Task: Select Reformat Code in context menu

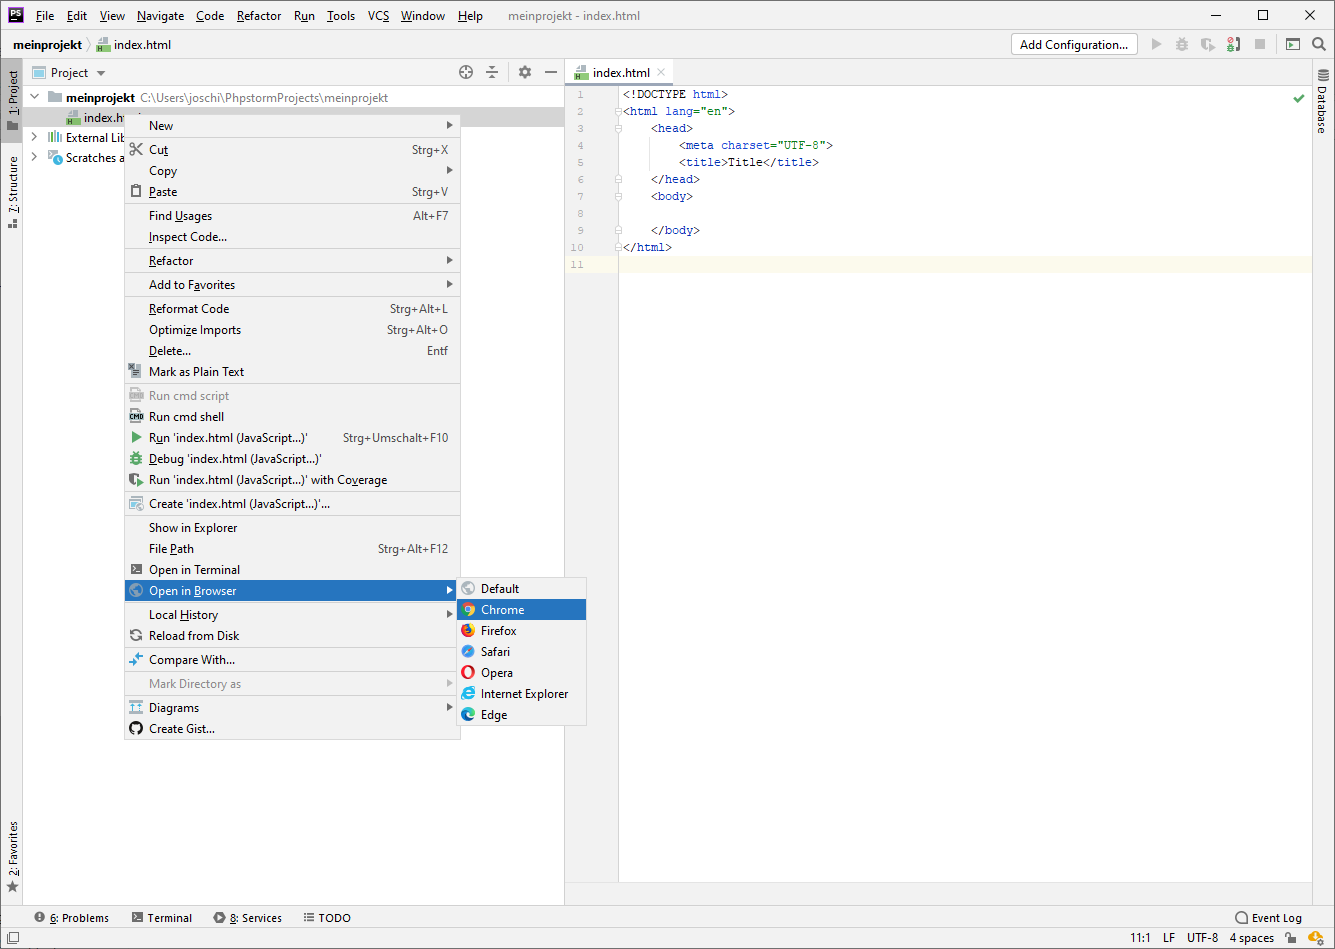Action: [189, 309]
